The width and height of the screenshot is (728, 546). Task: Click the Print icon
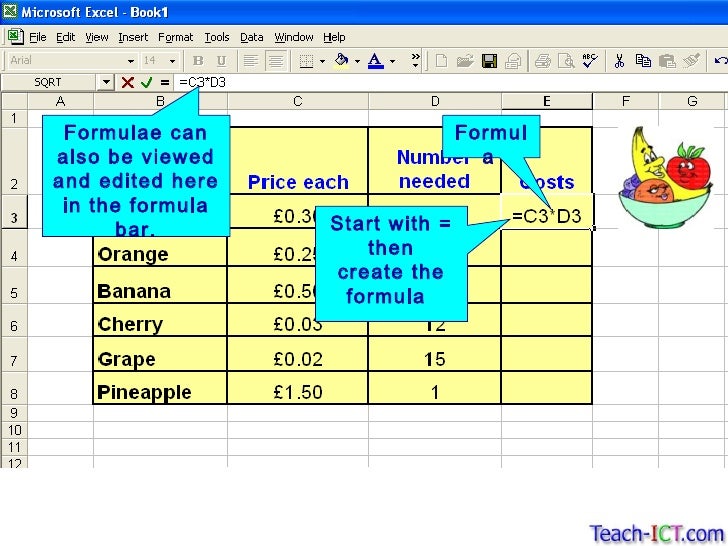pyautogui.click(x=542, y=61)
